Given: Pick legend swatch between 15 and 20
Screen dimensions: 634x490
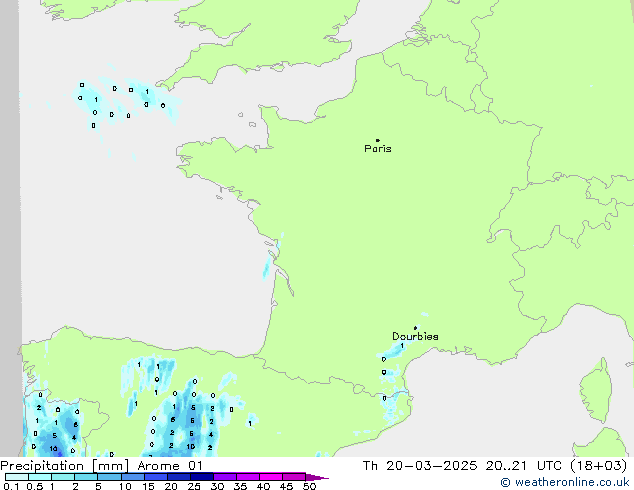Looking at the screenshot, I should tap(156, 477).
